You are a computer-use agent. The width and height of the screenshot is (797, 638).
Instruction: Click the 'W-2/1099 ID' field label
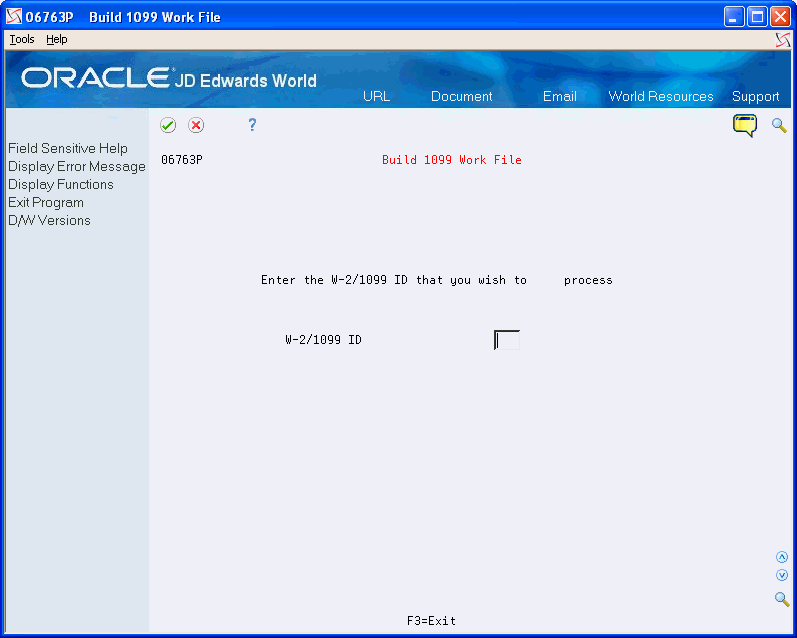pos(323,340)
